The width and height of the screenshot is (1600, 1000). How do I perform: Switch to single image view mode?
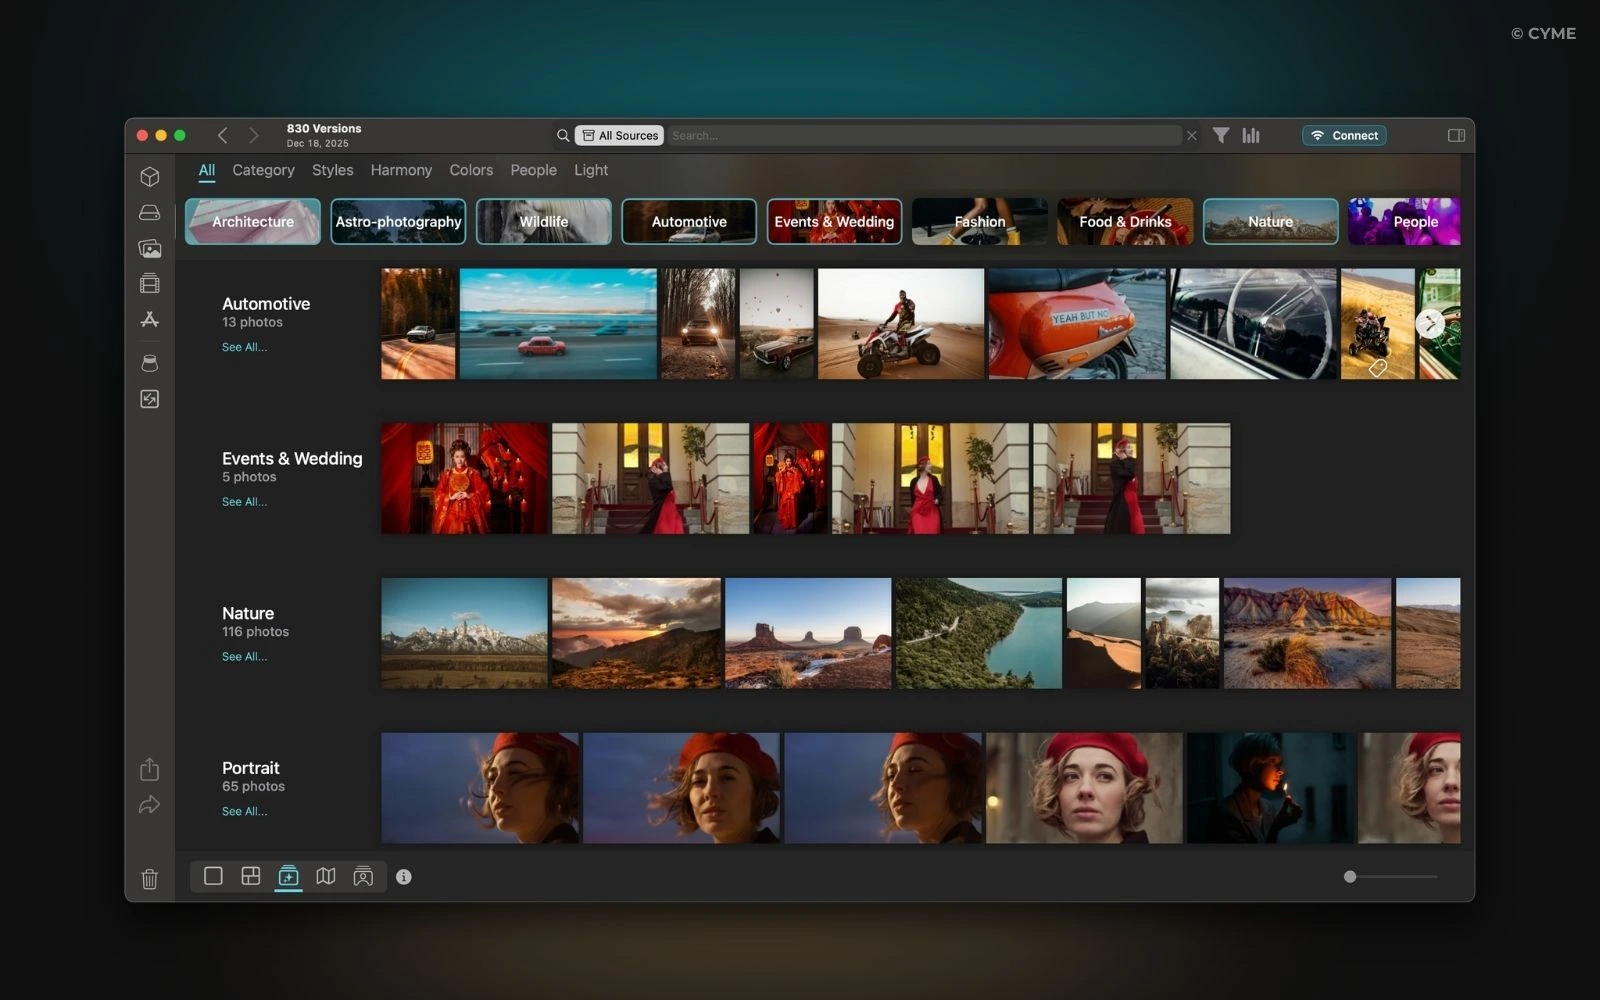pyautogui.click(x=213, y=876)
